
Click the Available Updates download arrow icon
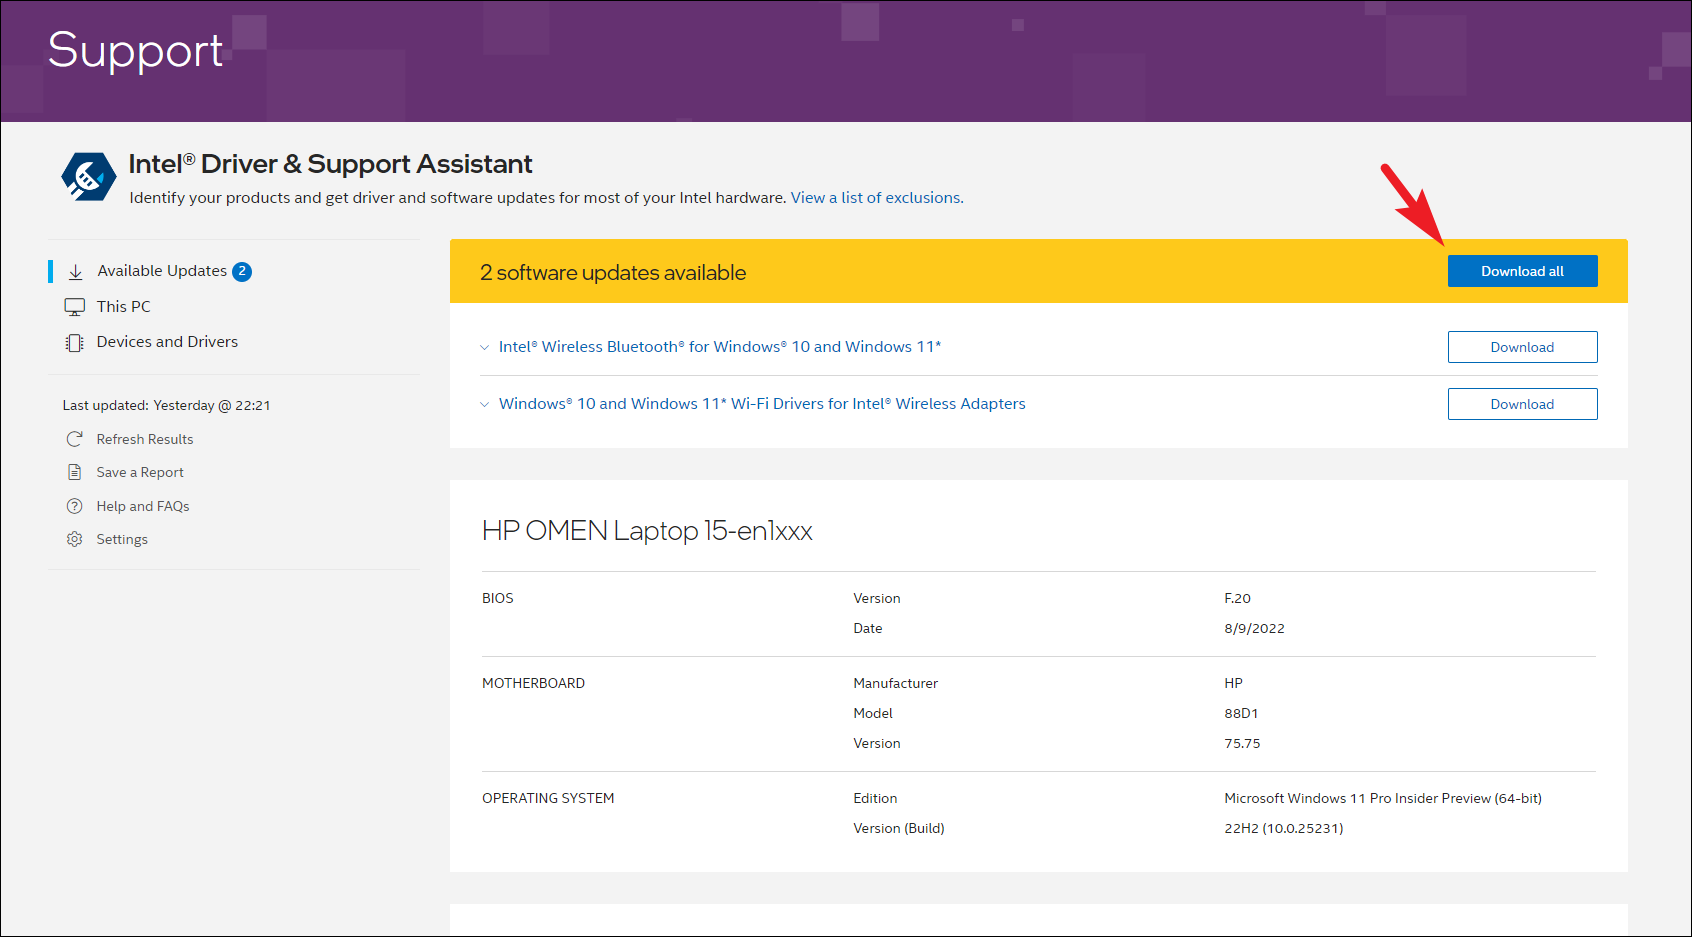click(75, 272)
